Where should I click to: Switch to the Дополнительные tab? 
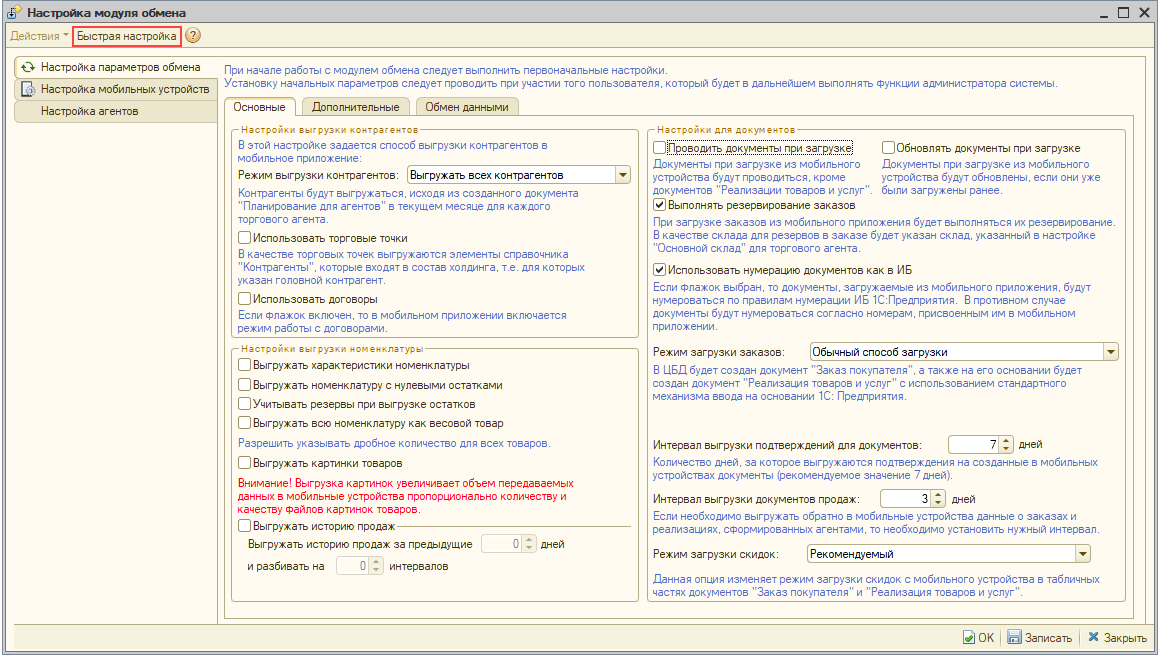[355, 107]
